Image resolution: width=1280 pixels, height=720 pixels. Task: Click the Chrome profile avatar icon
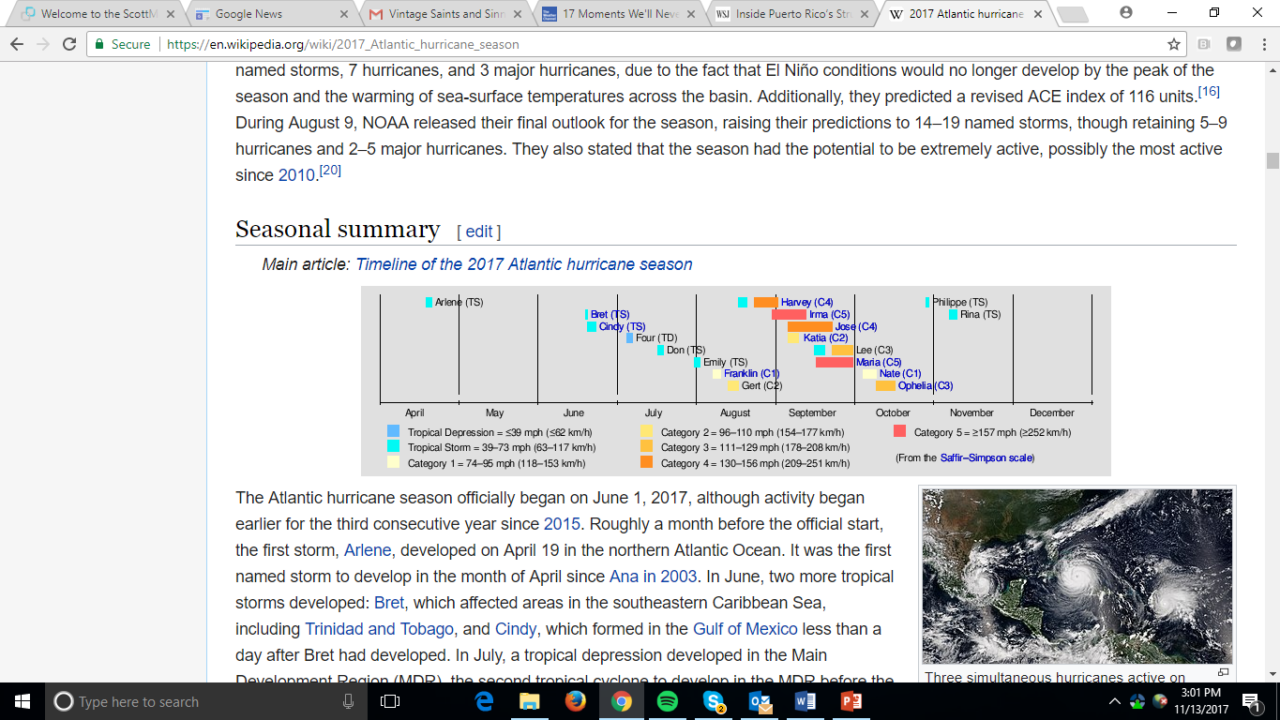pyautogui.click(x=1127, y=13)
